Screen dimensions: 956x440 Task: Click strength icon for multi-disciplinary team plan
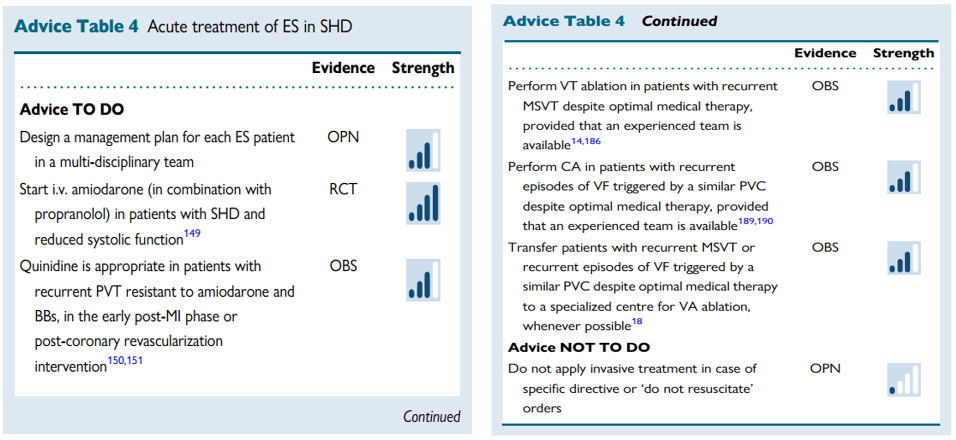pos(423,150)
